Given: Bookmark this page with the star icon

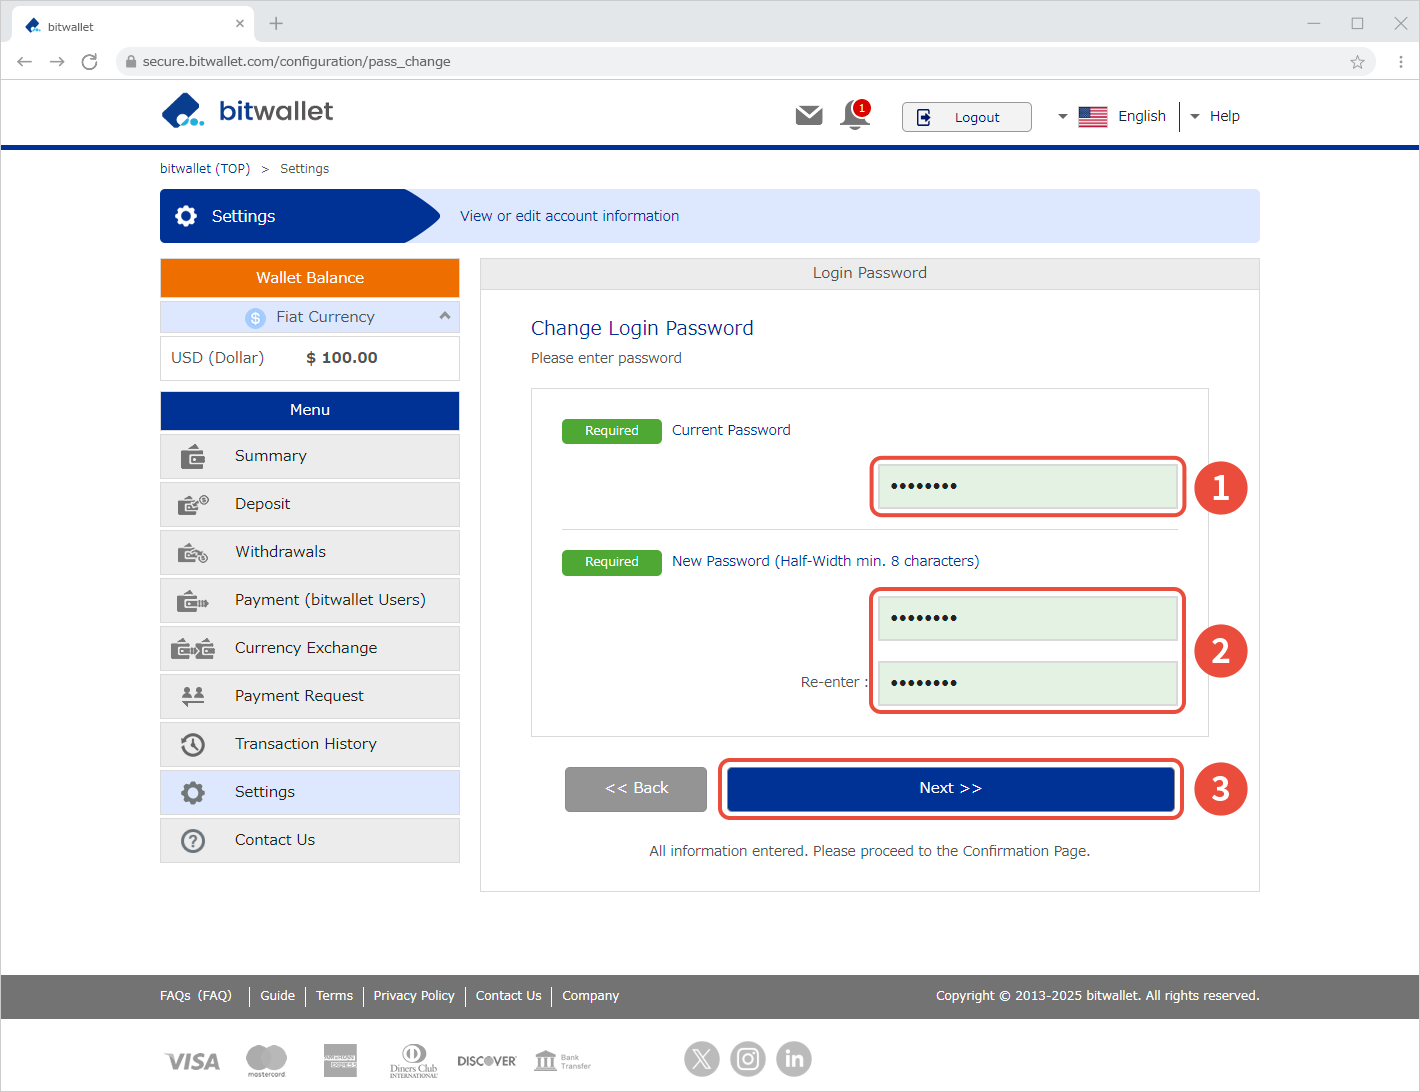Looking at the screenshot, I should (1357, 62).
